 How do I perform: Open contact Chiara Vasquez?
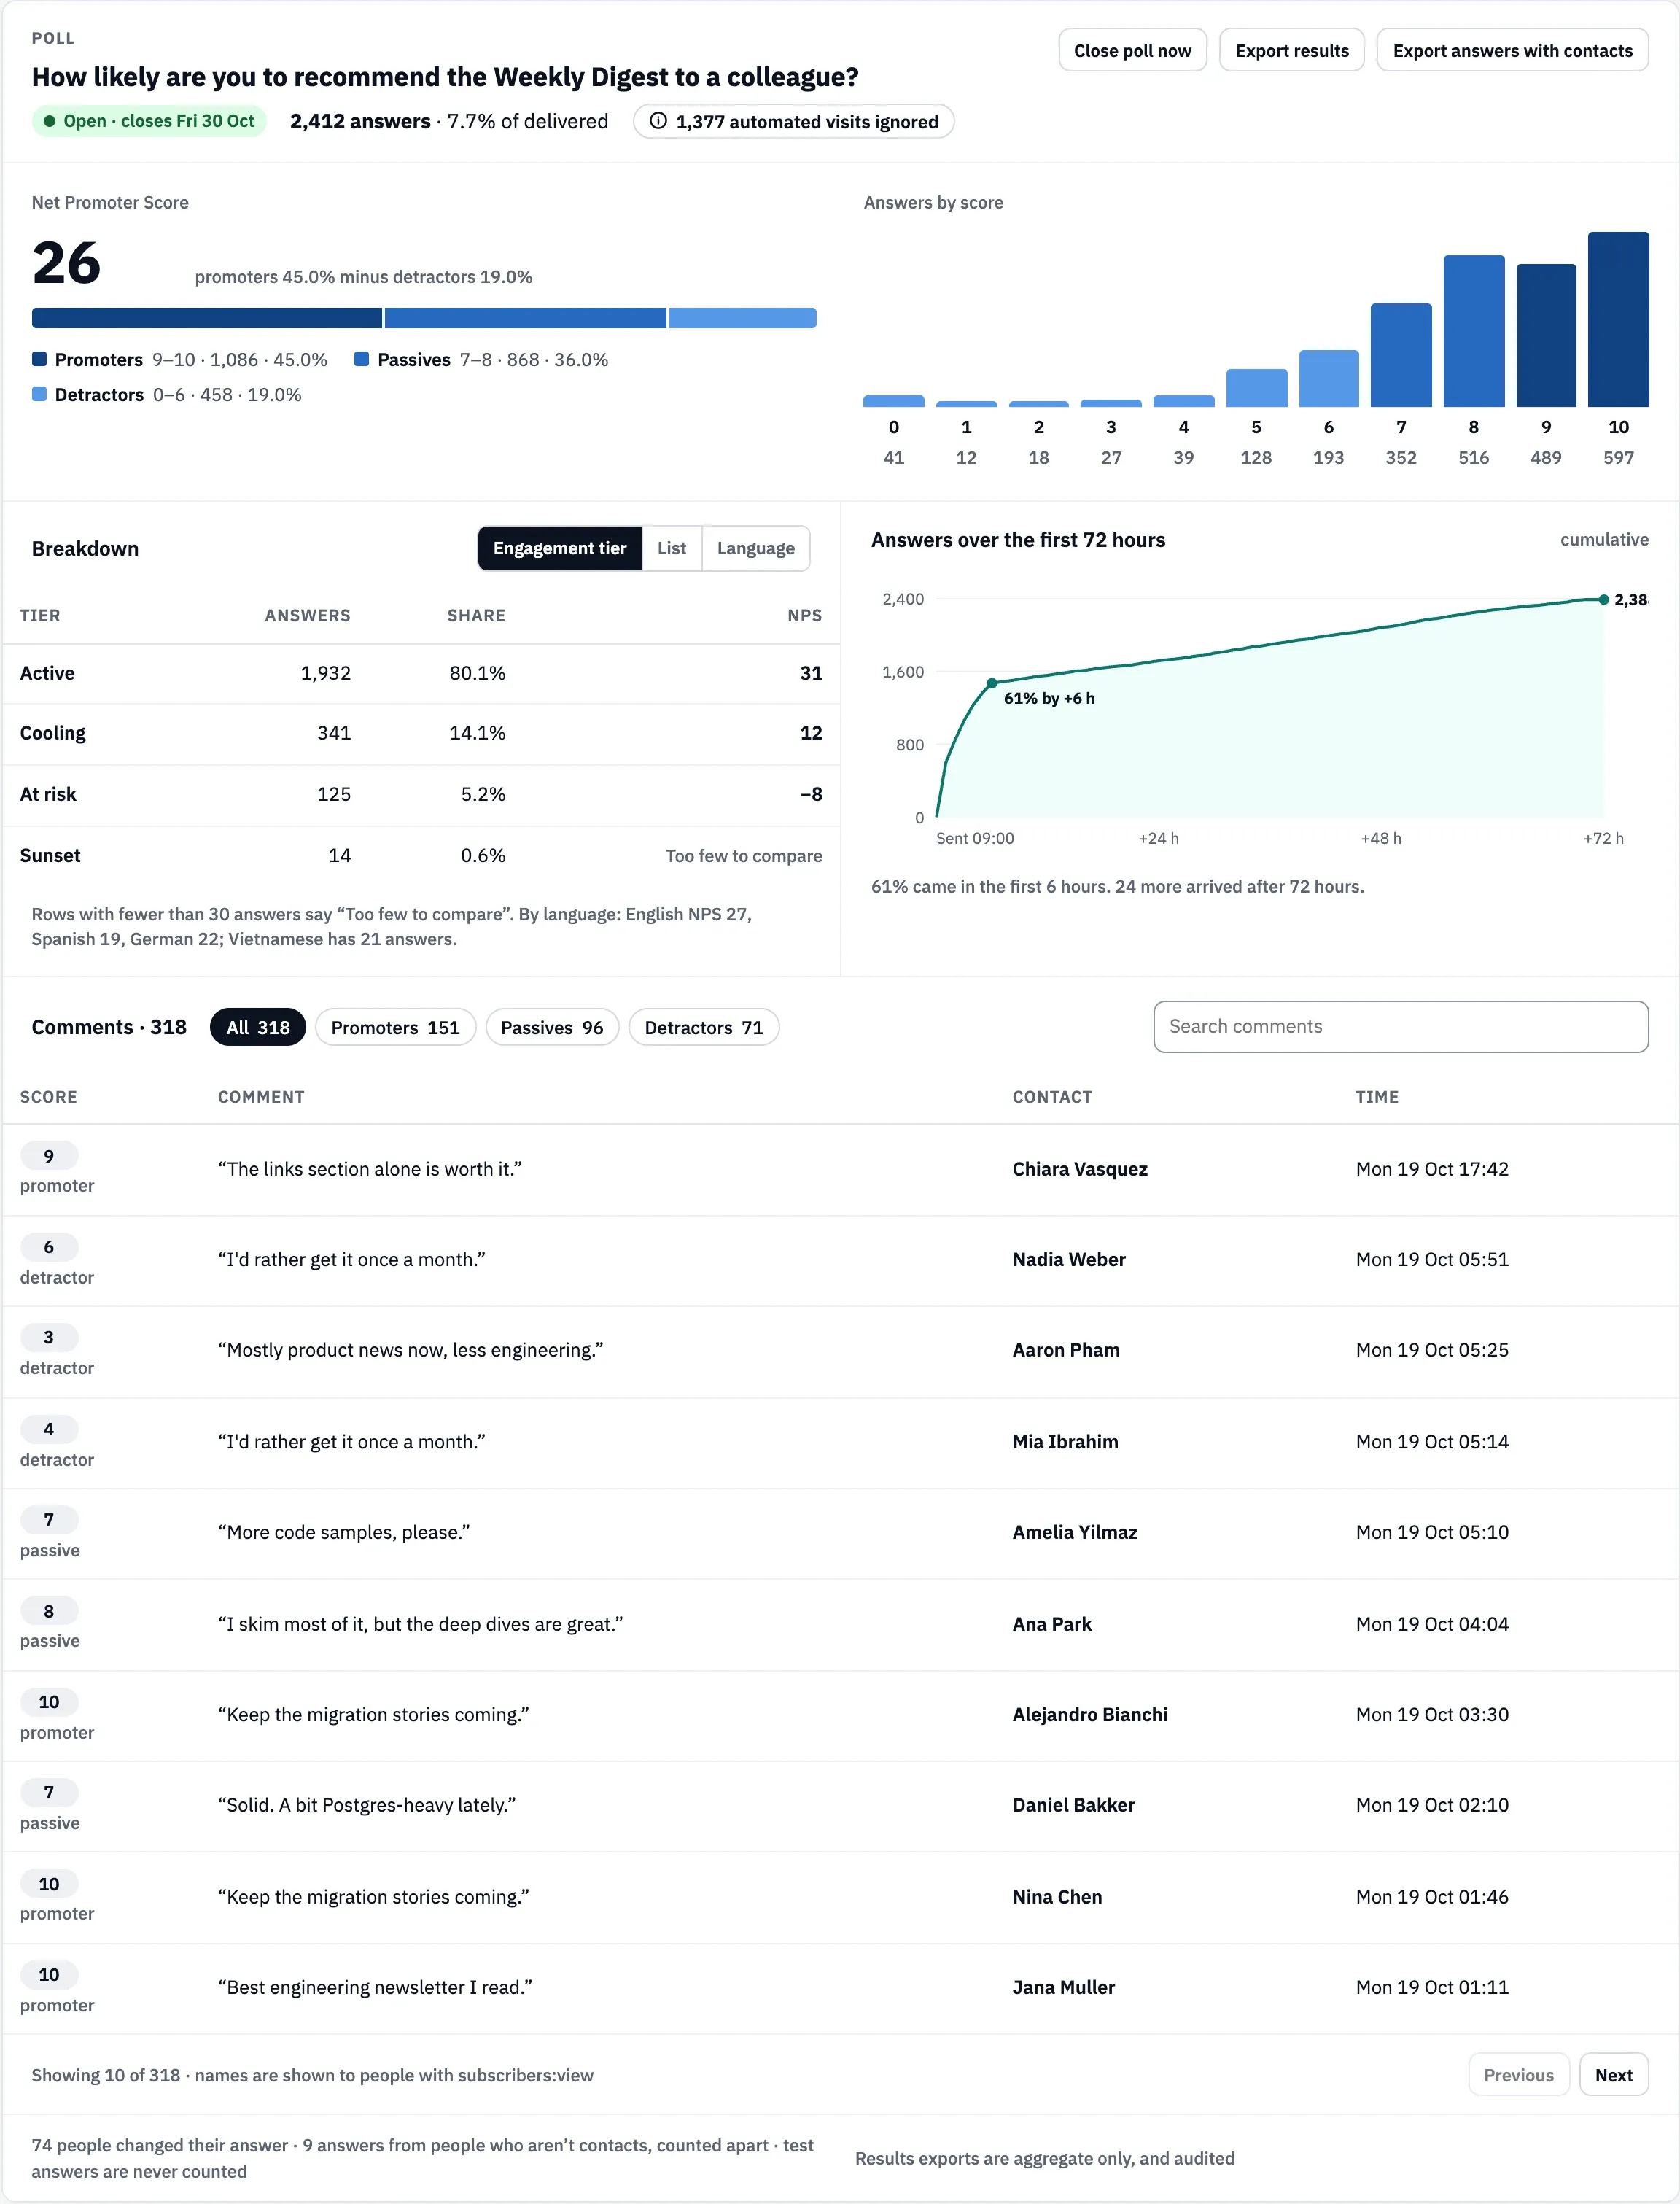point(1079,1168)
